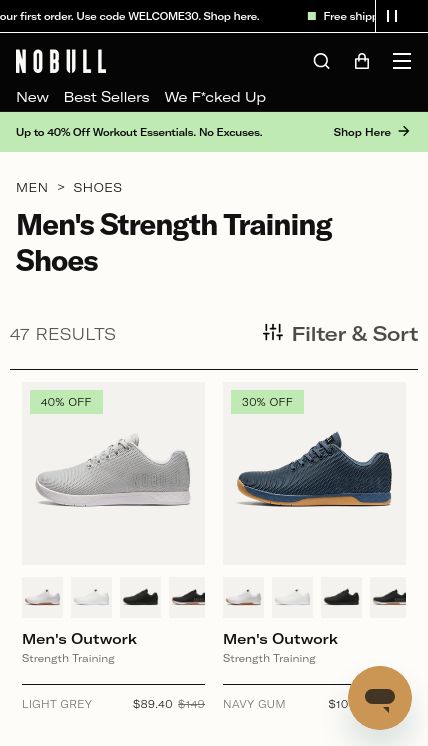The height and width of the screenshot is (746, 428).
Task: Open the New menu item
Action: 32,97
